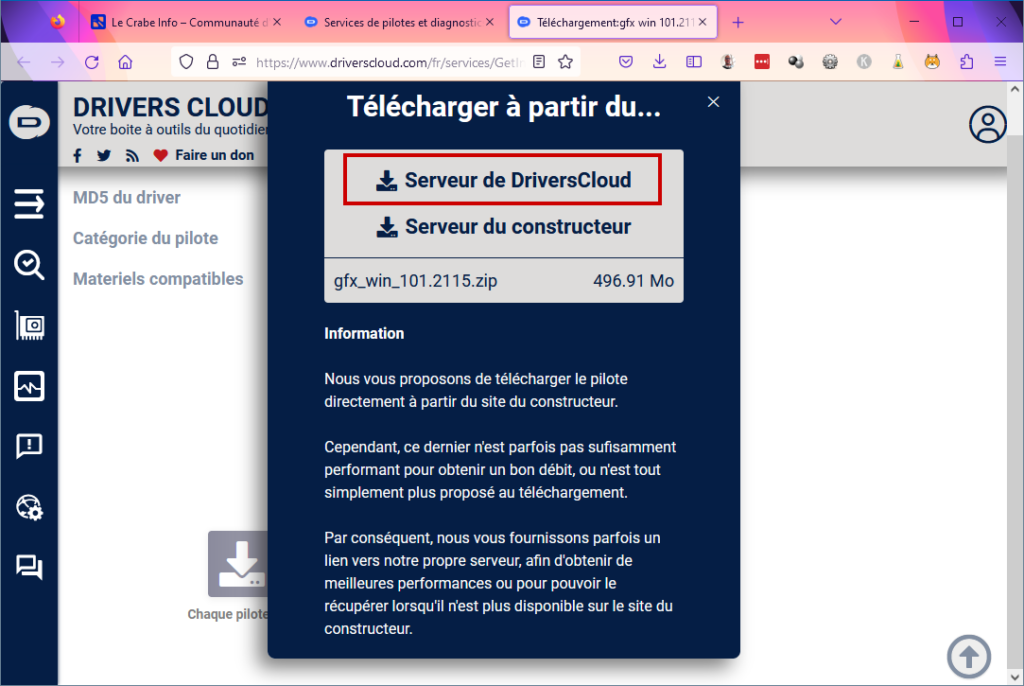Screen dimensions: 1024x686
Task: Reload the current page
Action: (x=92, y=62)
